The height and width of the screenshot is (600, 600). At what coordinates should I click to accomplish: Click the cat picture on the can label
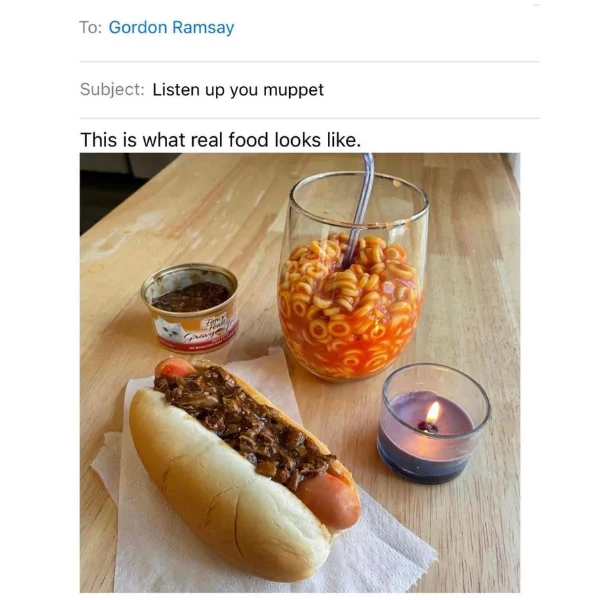pyautogui.click(x=168, y=329)
